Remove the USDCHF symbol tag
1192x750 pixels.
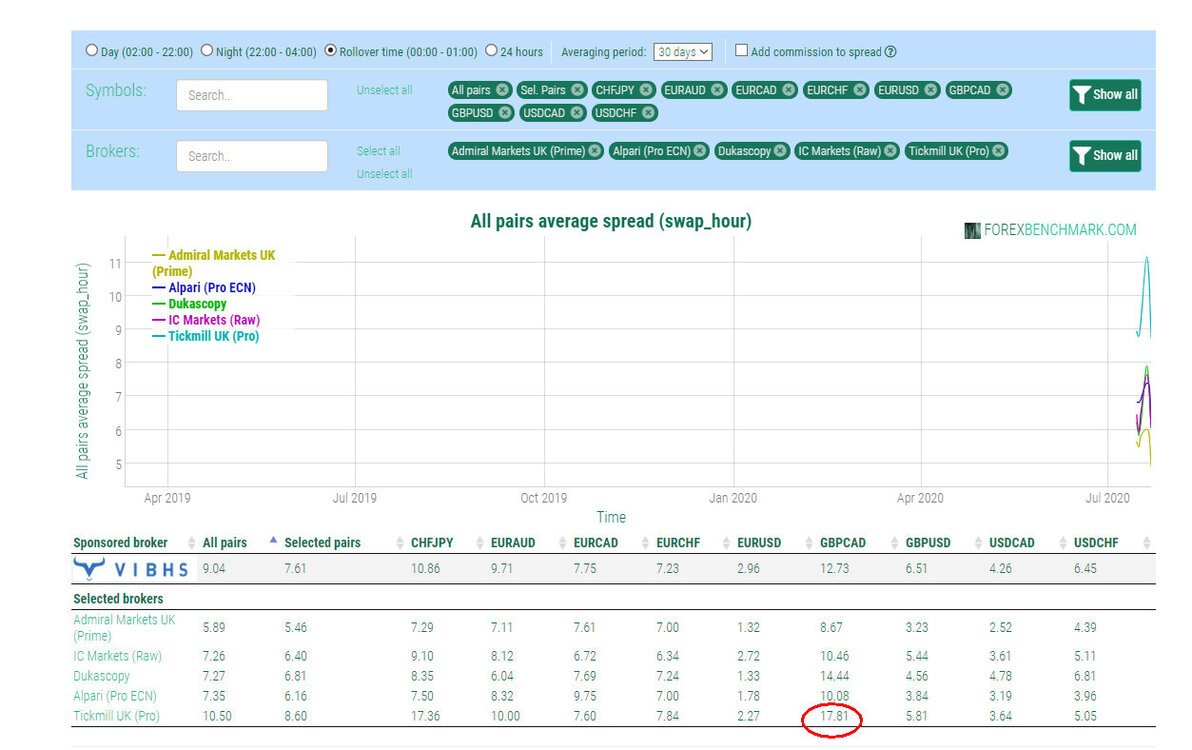click(x=648, y=112)
